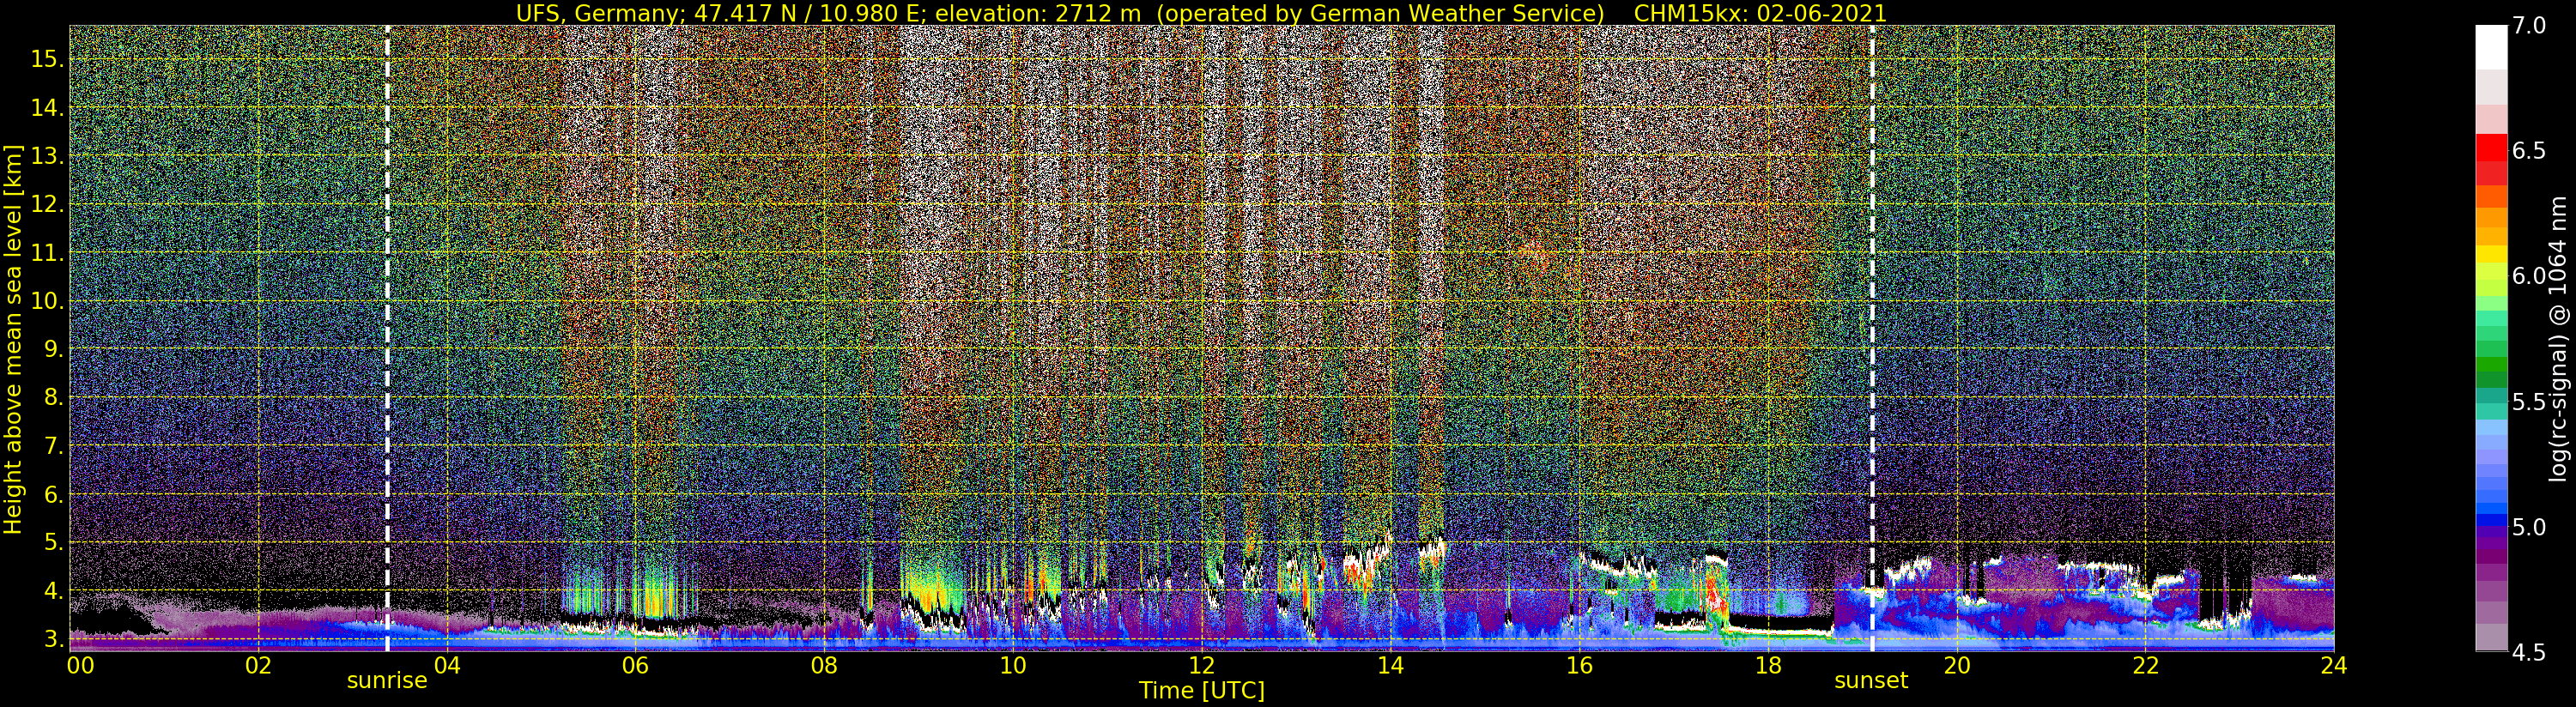Screen dimensions: 2576x707
Task: Click the height-axis tick label '3.'
Action: (x=54, y=639)
